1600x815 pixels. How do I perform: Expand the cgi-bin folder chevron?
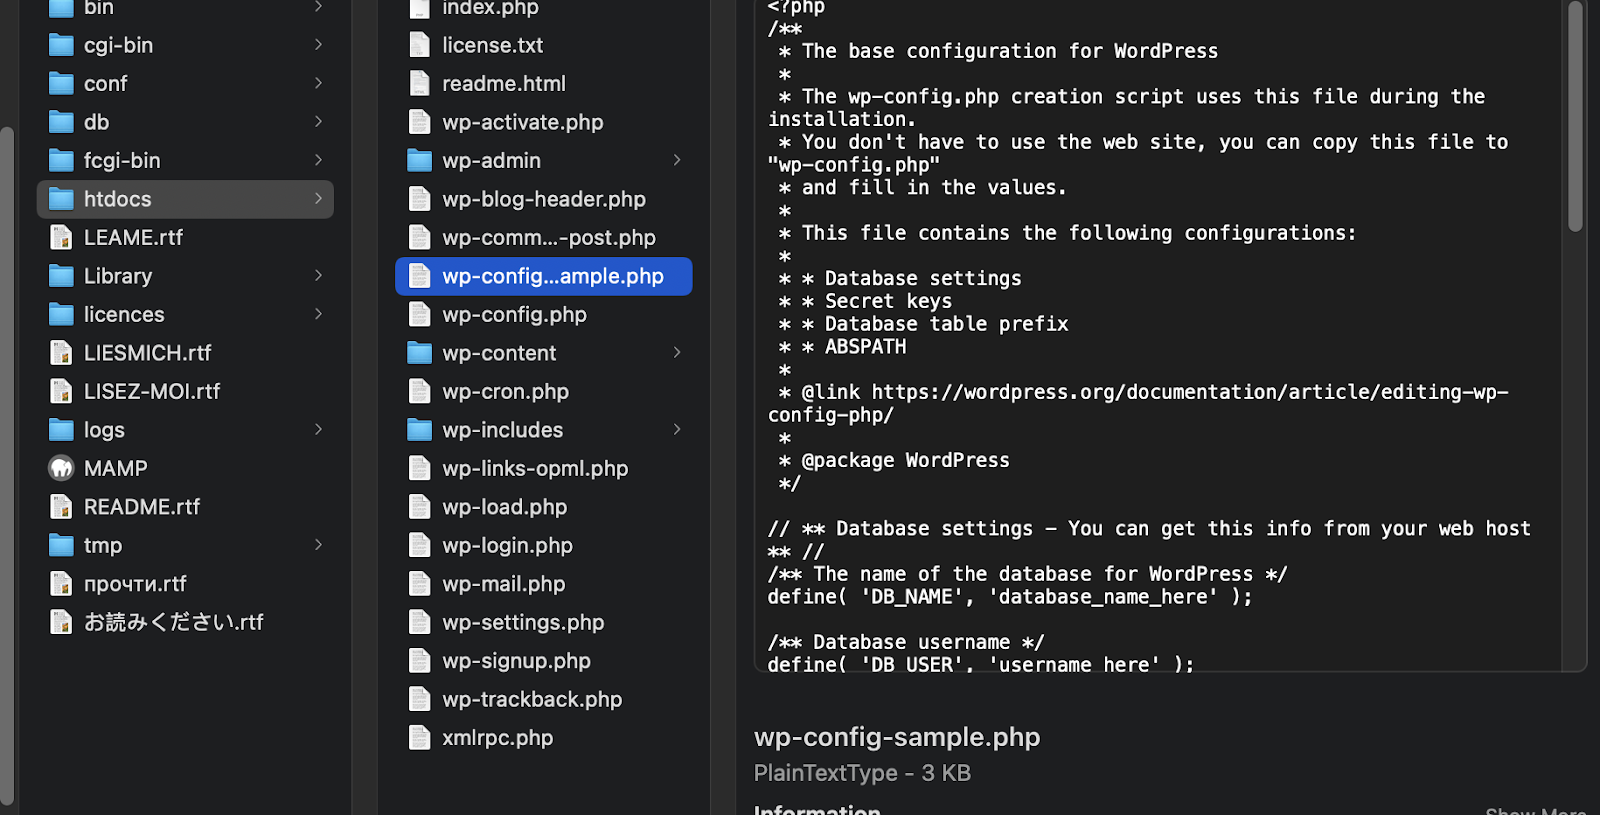318,45
